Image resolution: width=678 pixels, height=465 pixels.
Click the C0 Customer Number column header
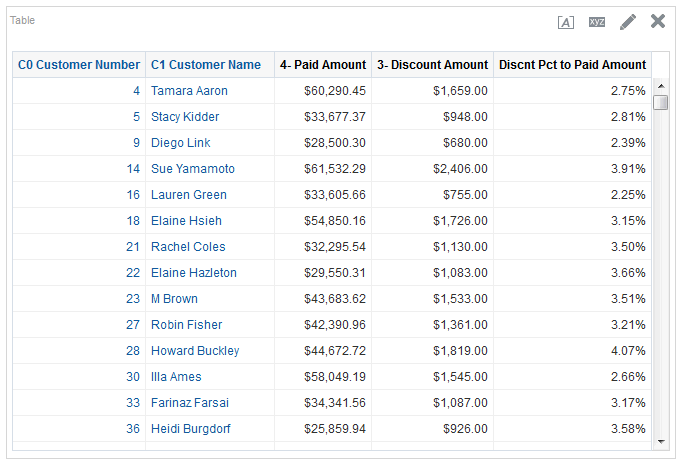pyautogui.click(x=79, y=65)
